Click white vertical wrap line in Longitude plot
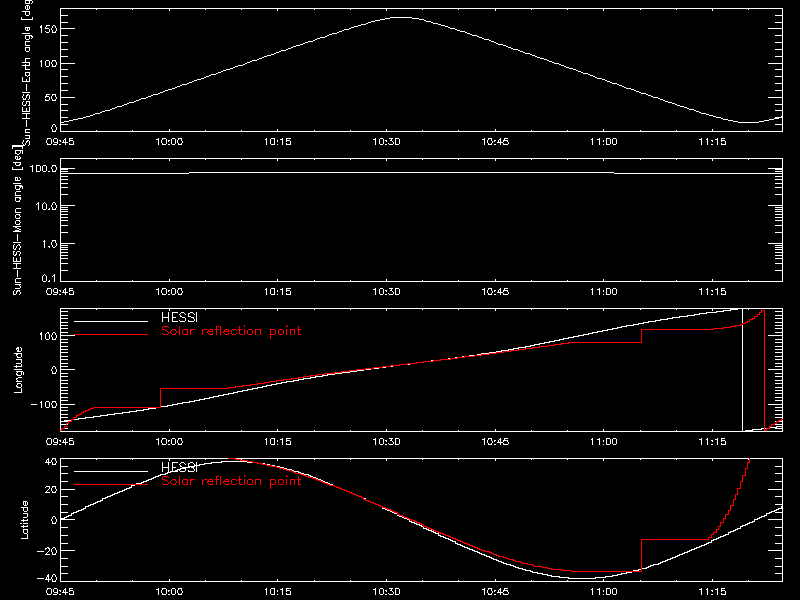Screen dimensions: 800x600 [742, 370]
